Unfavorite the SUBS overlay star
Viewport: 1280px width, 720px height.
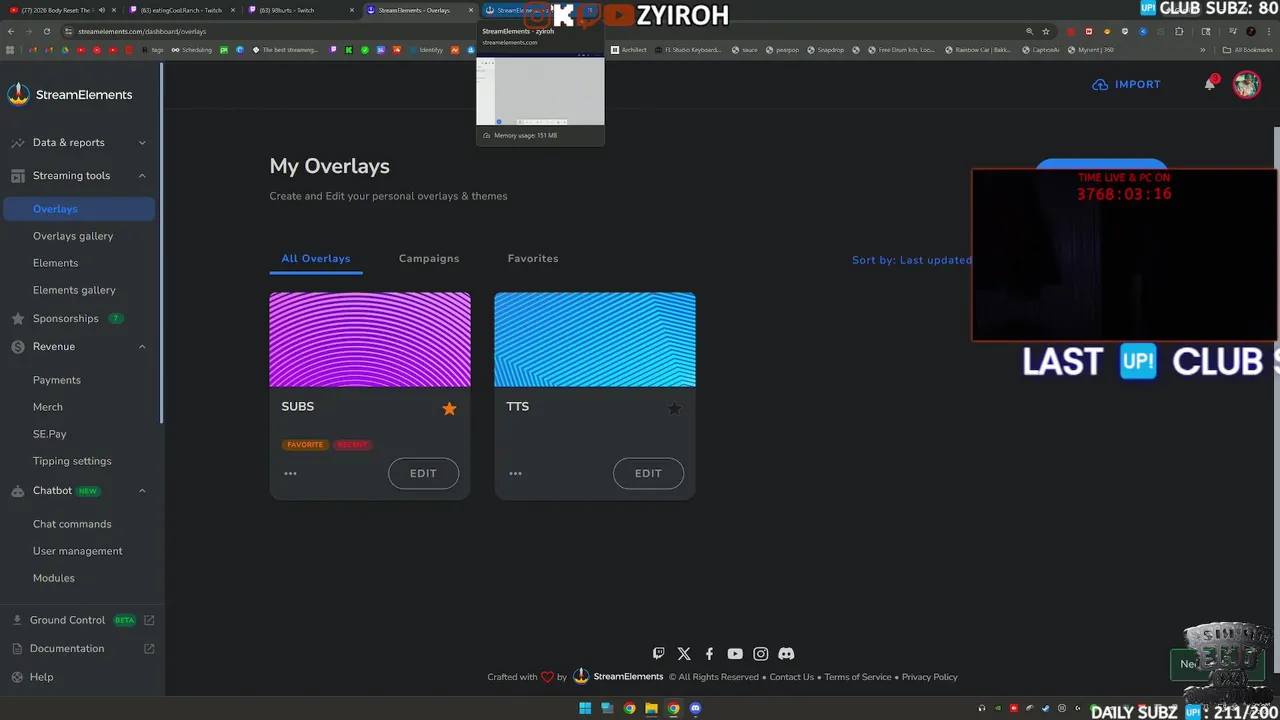click(x=449, y=408)
